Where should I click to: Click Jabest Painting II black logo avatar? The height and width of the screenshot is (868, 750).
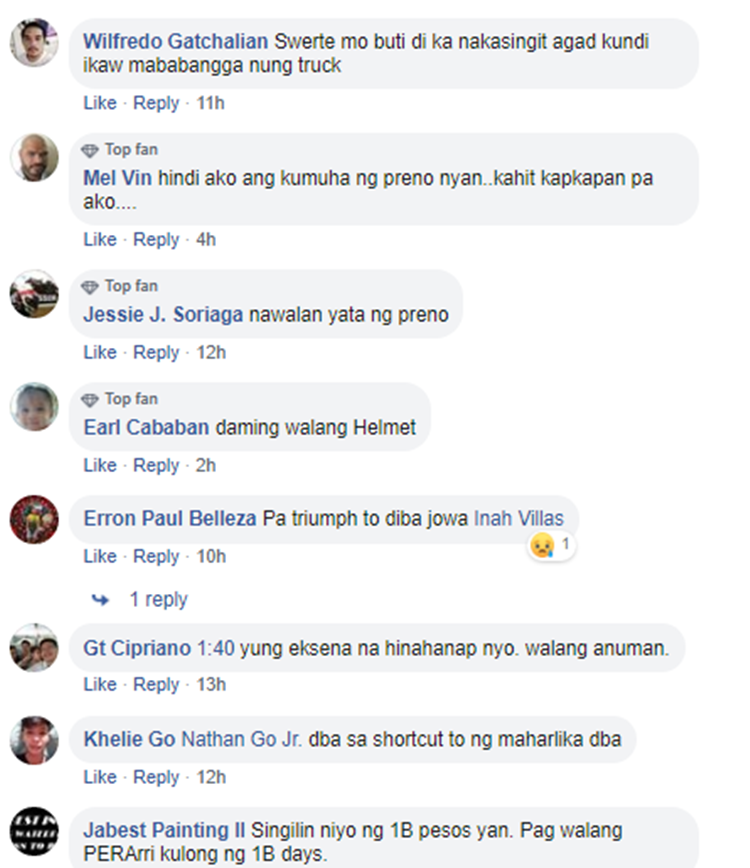point(34,831)
